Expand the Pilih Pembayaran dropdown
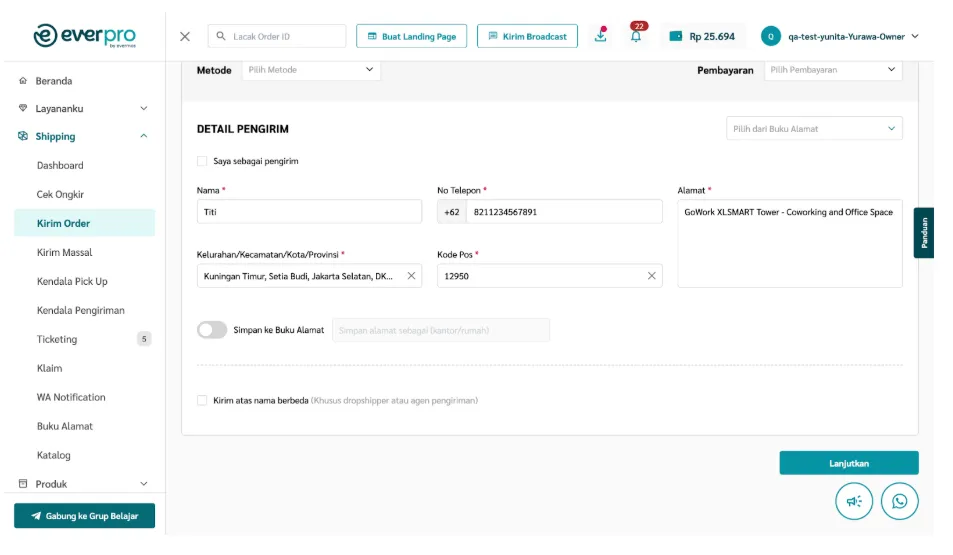The height and width of the screenshot is (555, 953). click(832, 70)
